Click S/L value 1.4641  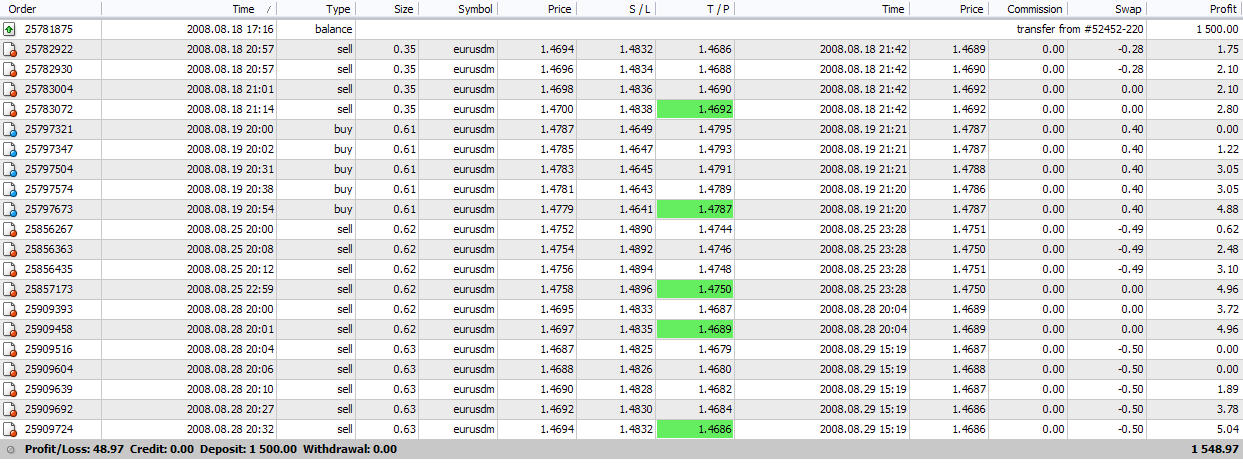point(636,209)
